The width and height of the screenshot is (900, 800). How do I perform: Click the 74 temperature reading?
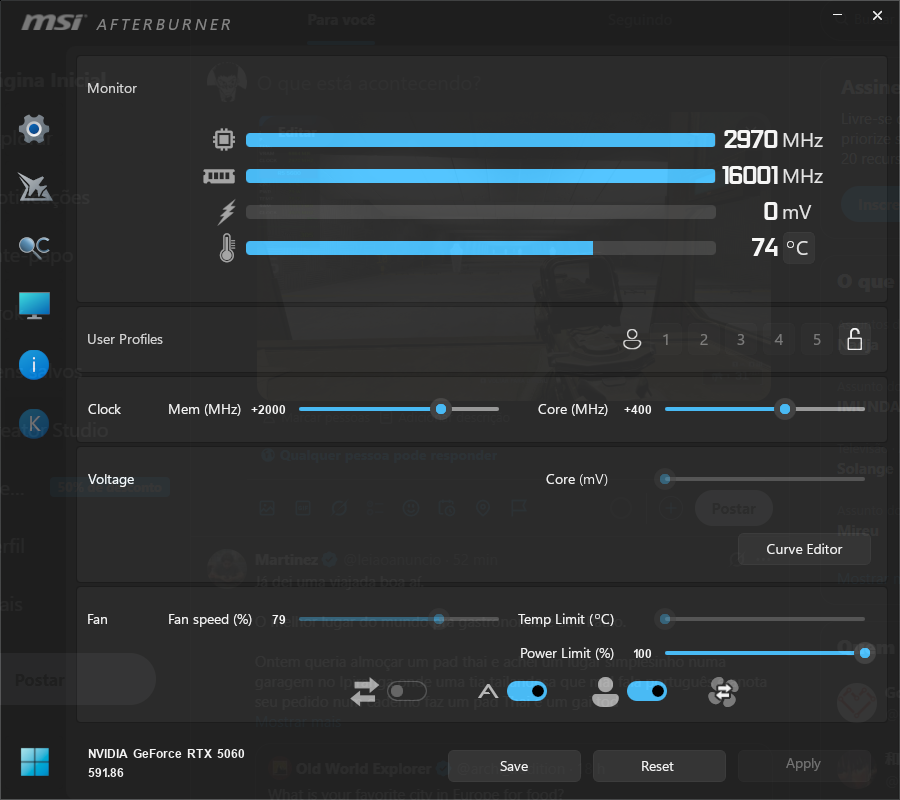coord(765,247)
